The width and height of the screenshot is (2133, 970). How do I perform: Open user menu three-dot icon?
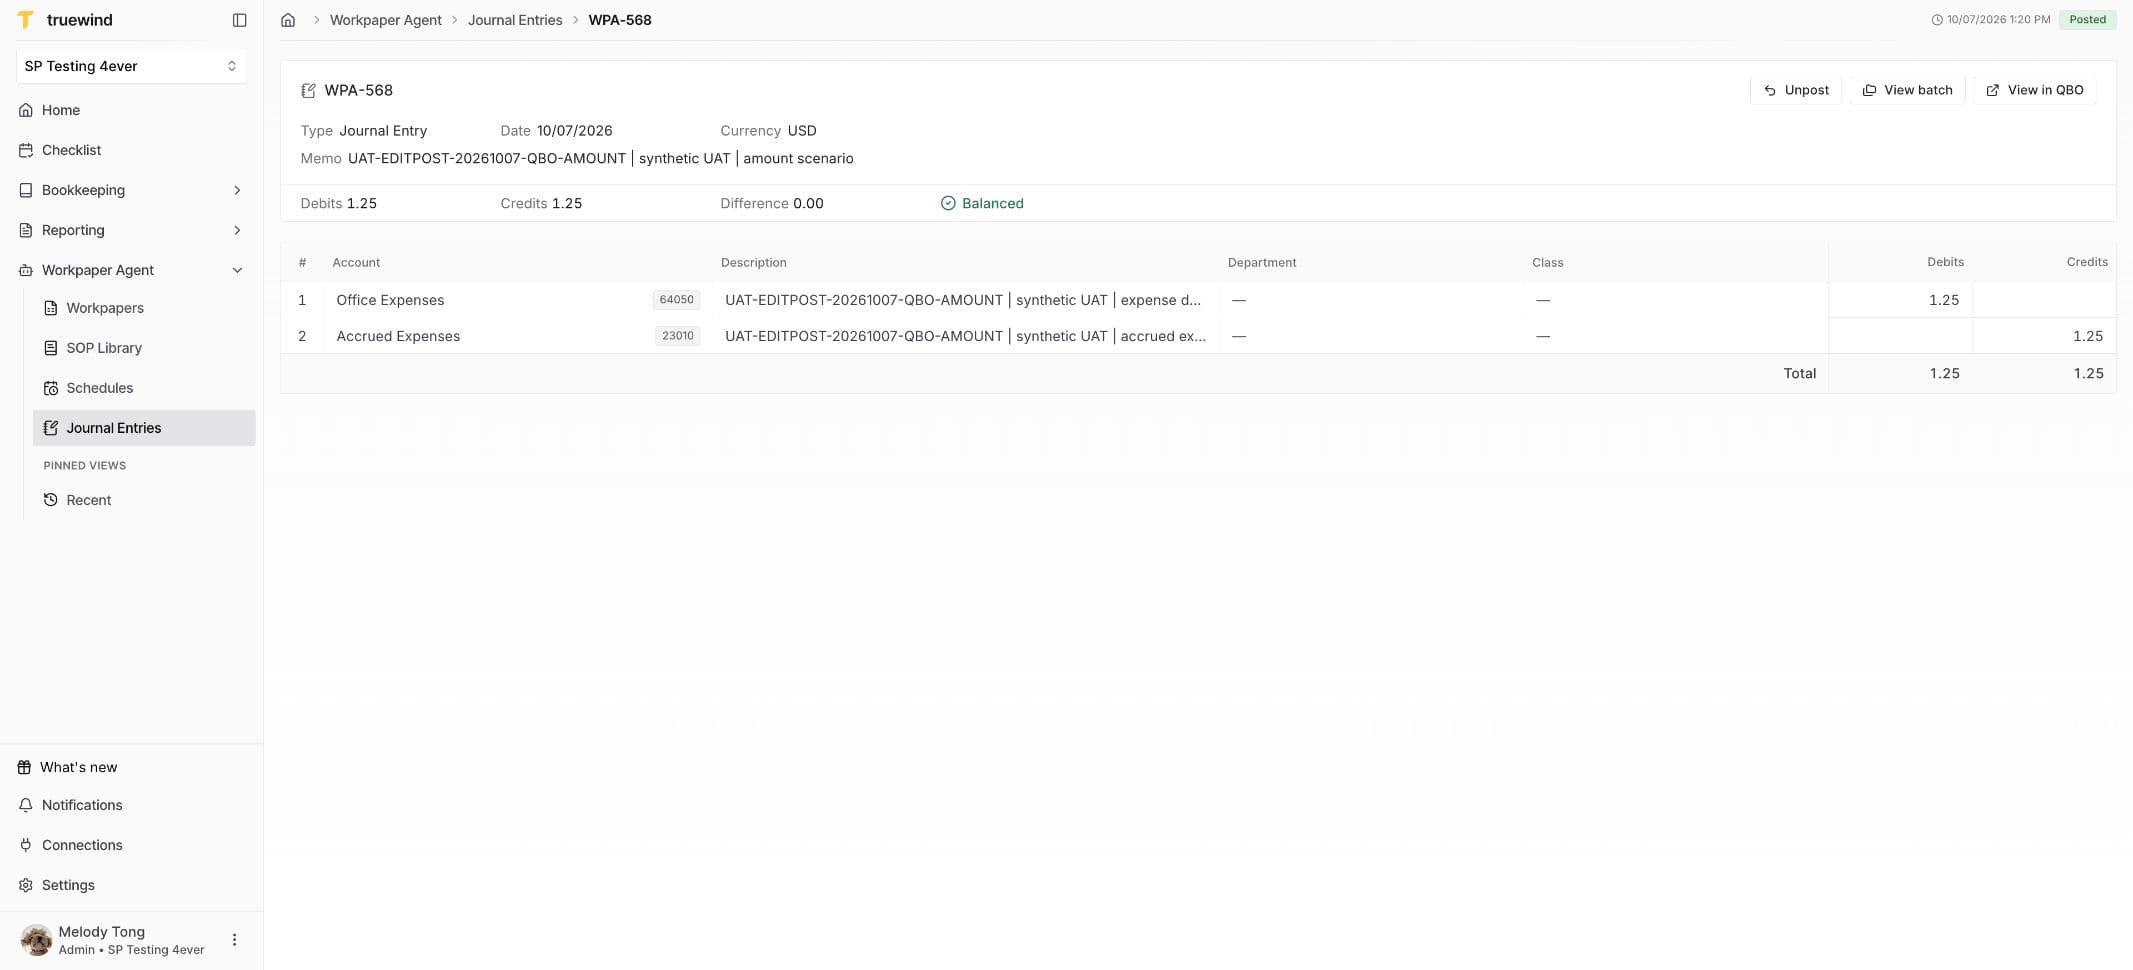click(x=234, y=940)
